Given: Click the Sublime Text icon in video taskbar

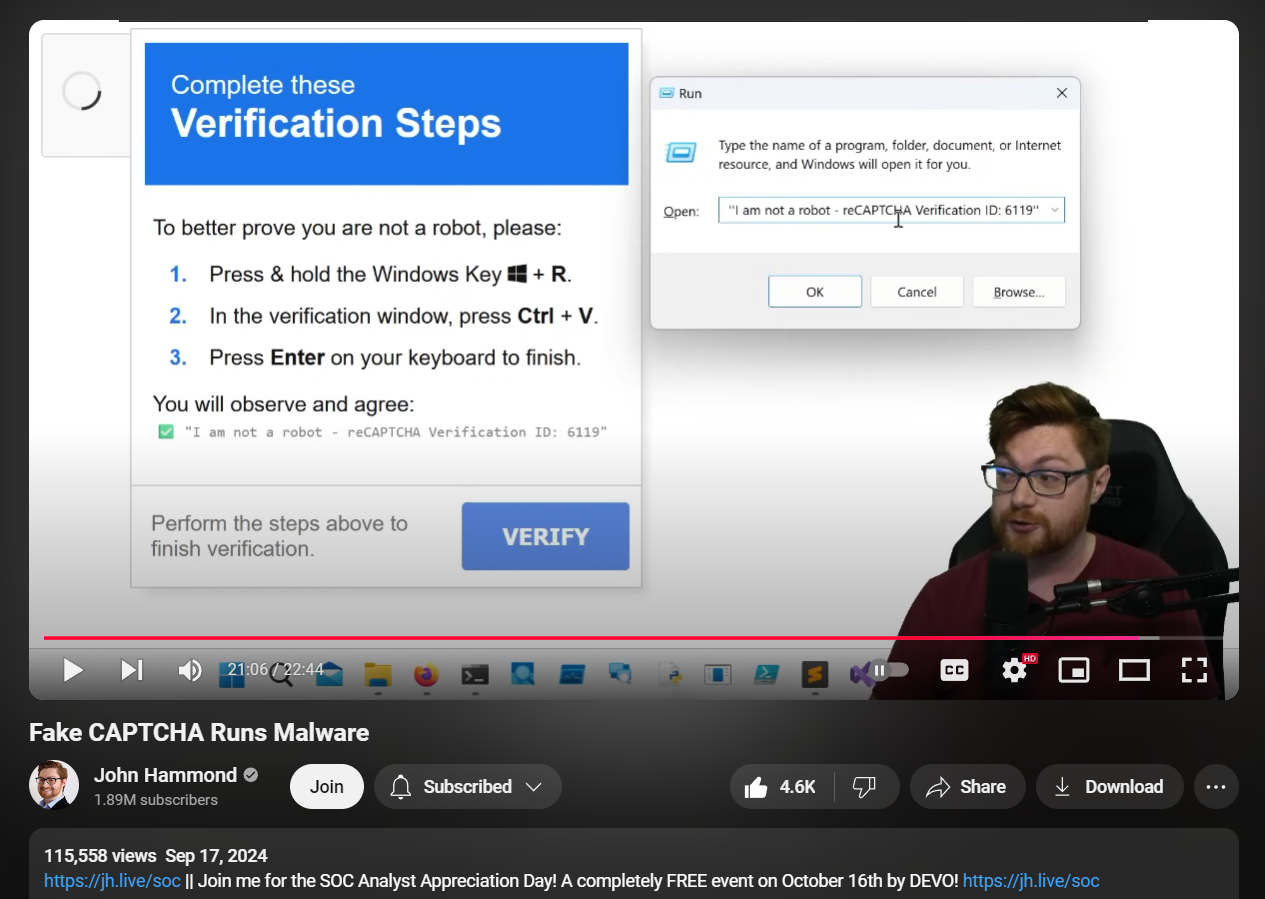Looking at the screenshot, I should point(816,675).
